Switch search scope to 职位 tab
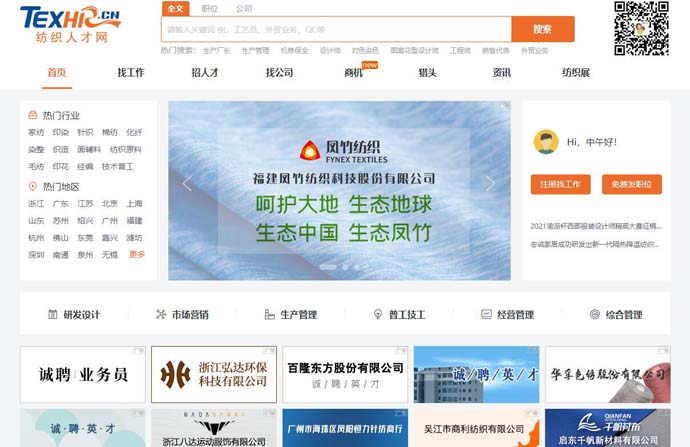 point(209,8)
